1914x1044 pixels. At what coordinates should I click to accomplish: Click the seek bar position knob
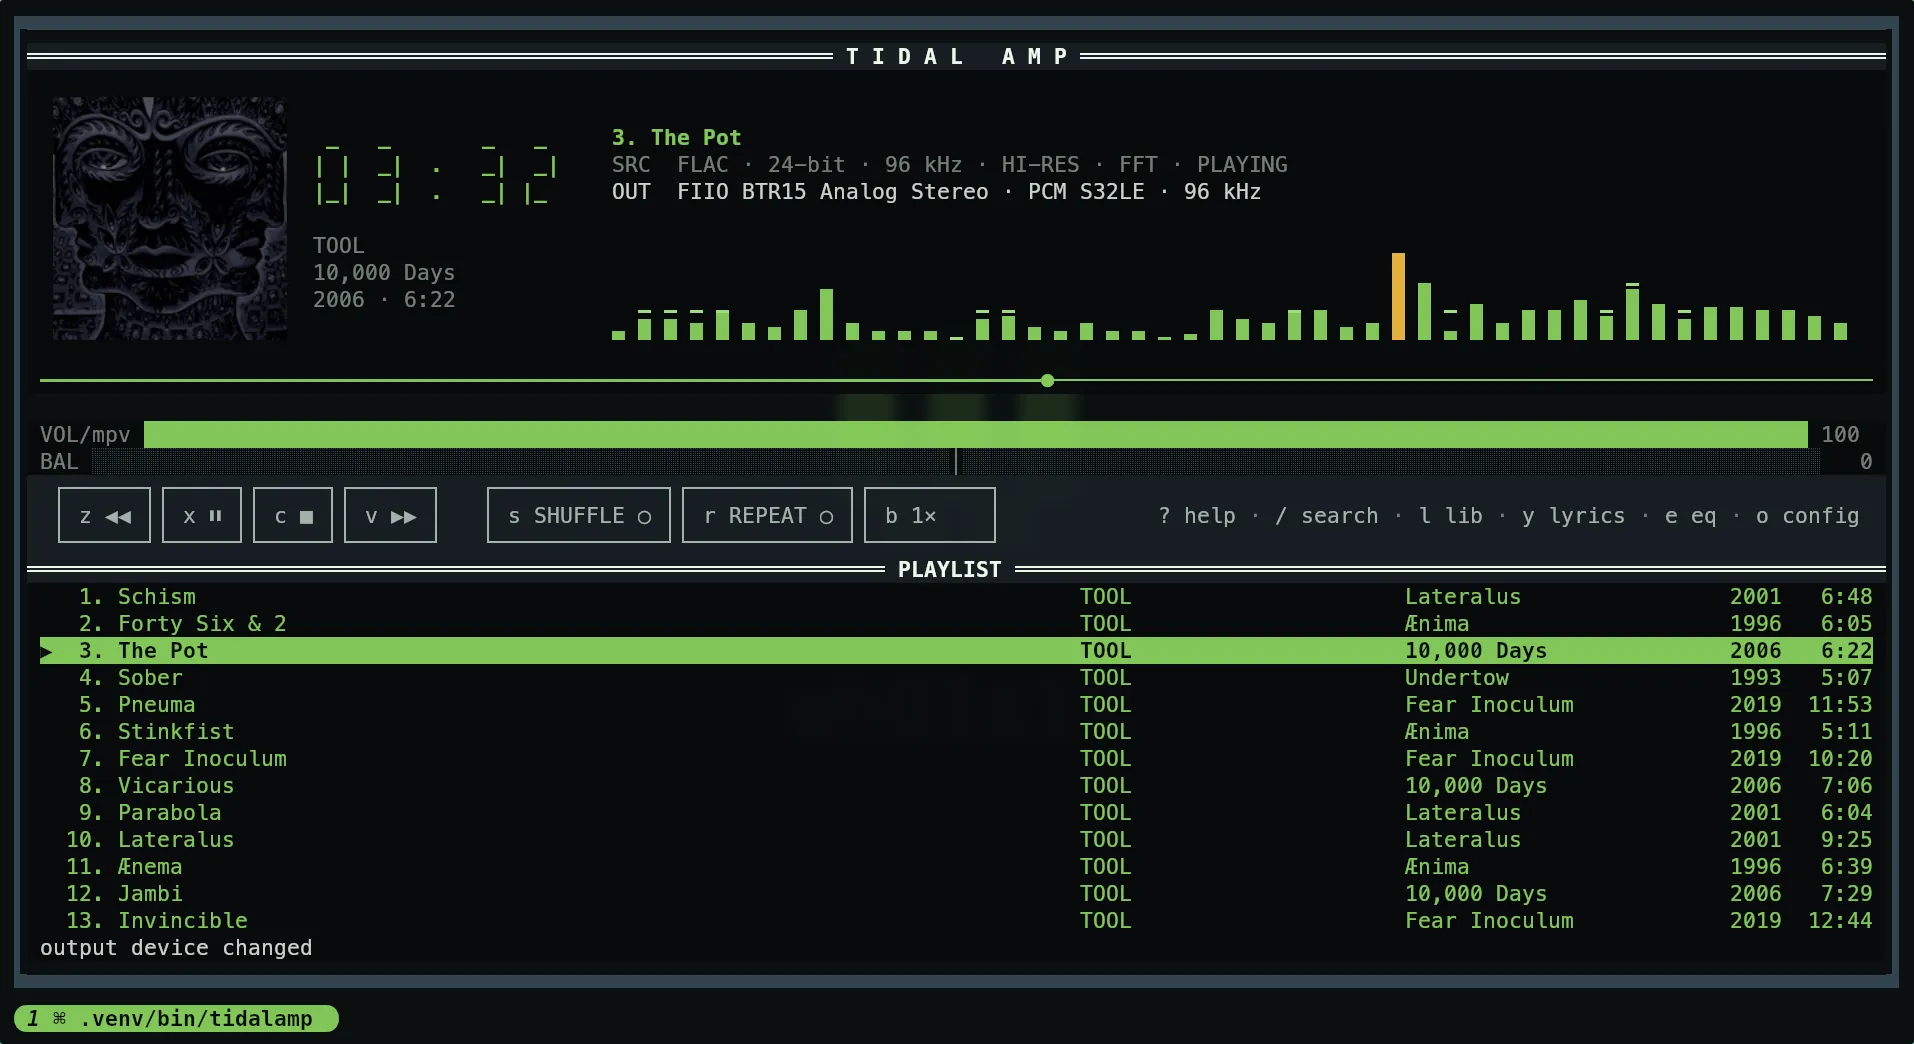pos(1047,381)
